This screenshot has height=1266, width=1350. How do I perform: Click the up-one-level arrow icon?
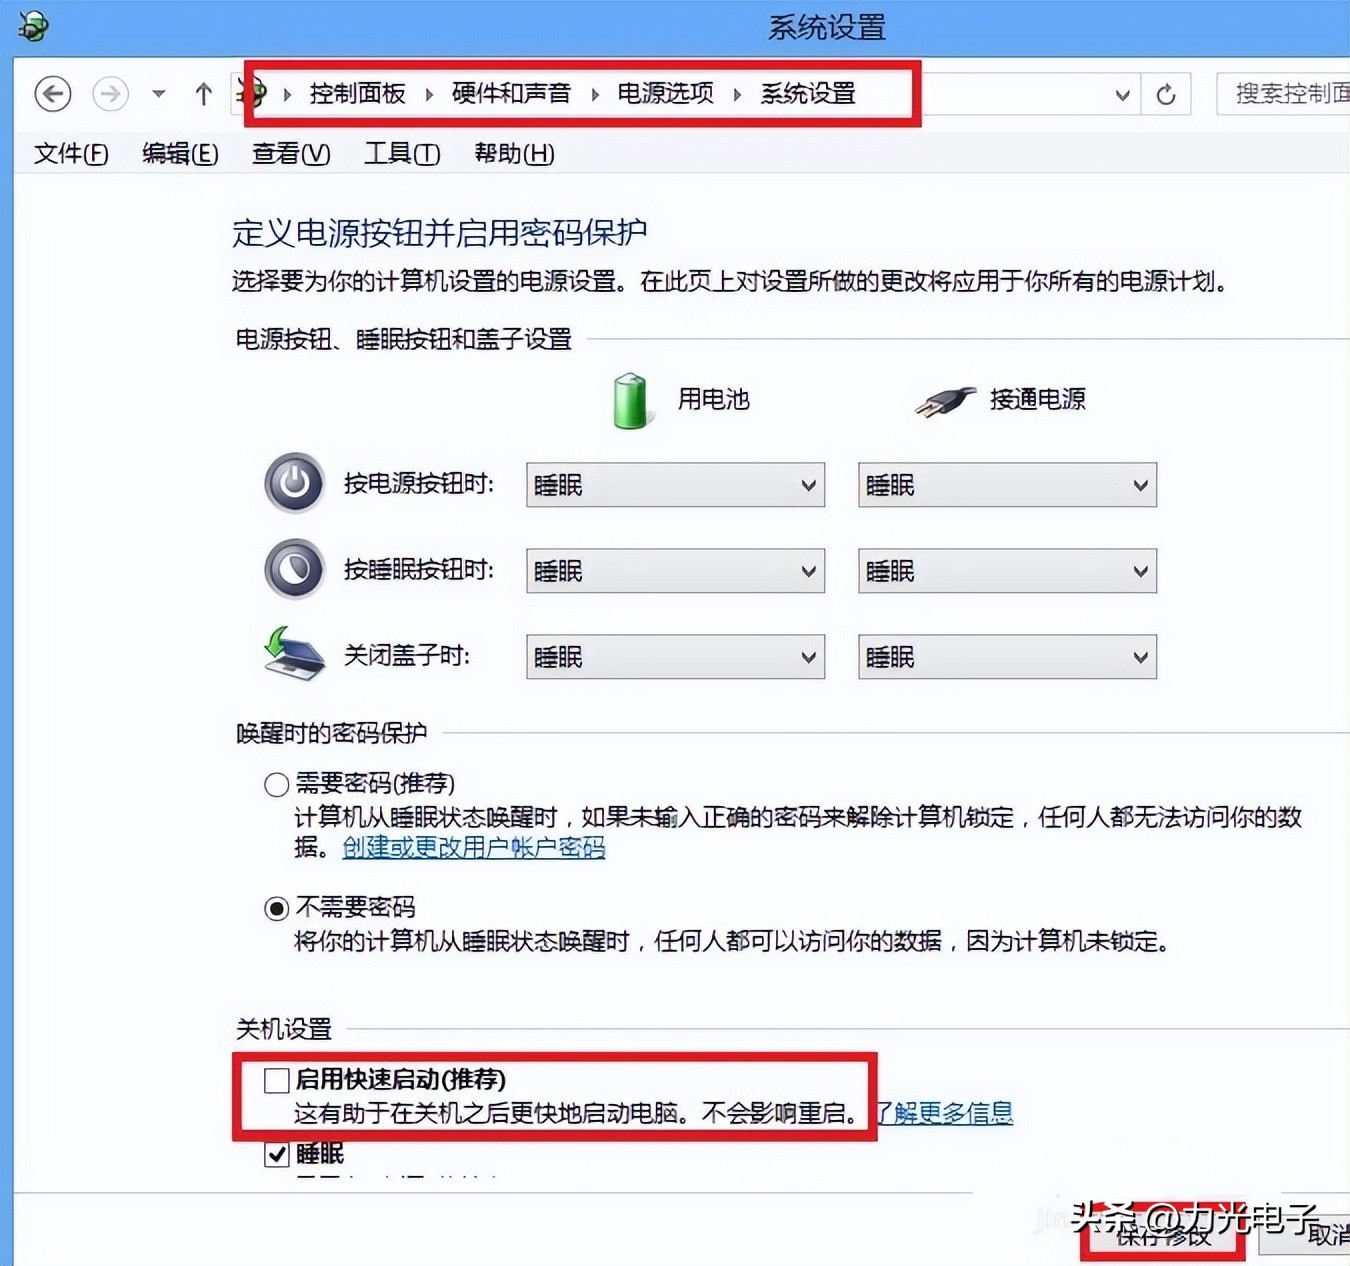coord(203,93)
